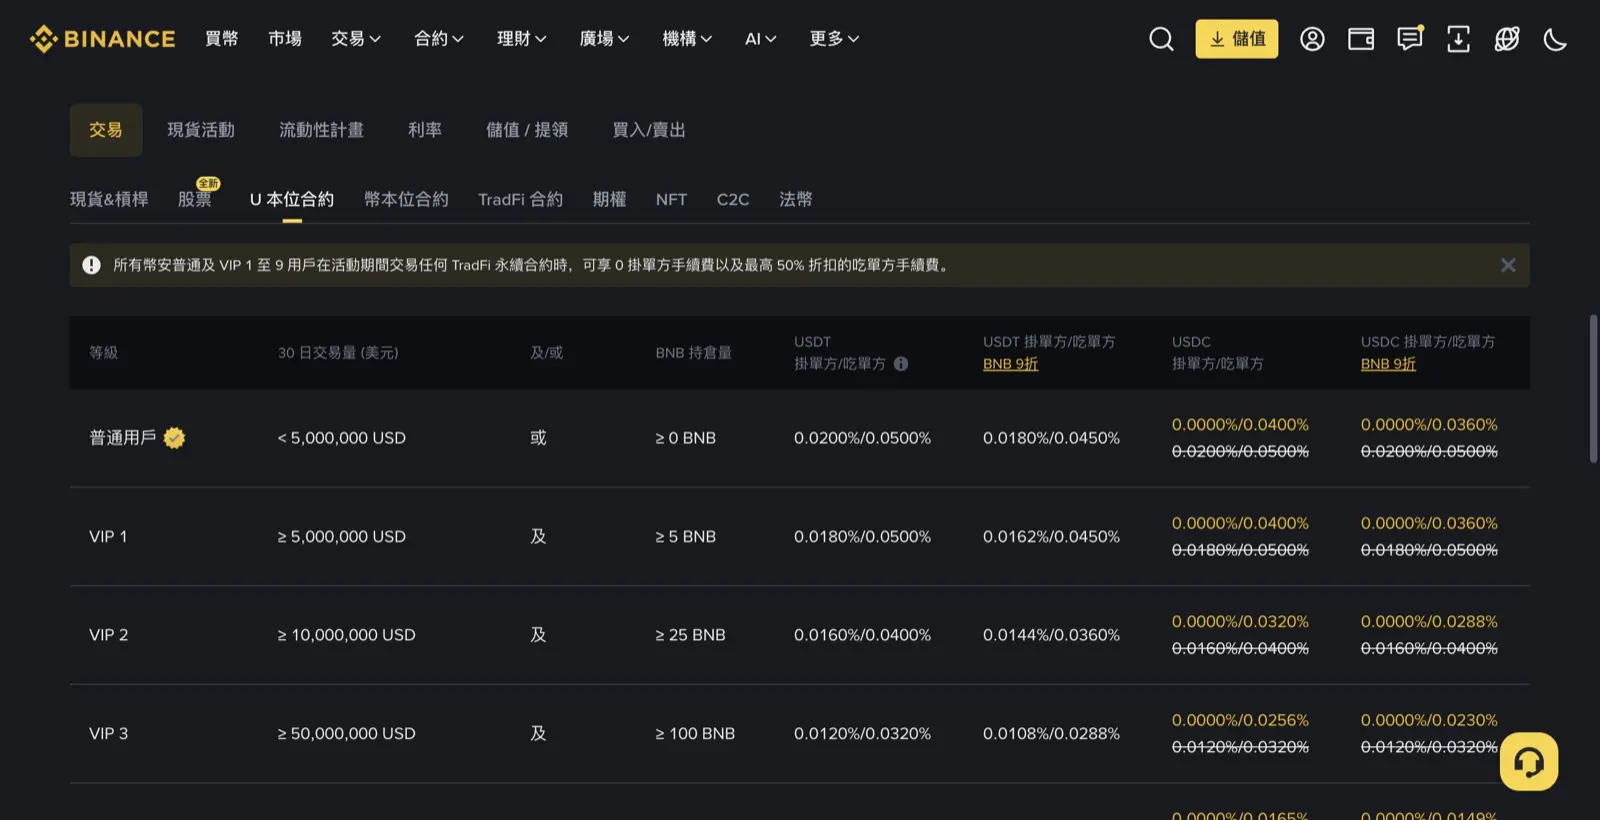Open 買幣 in the top navigation
The image size is (1600, 820).
[222, 39]
